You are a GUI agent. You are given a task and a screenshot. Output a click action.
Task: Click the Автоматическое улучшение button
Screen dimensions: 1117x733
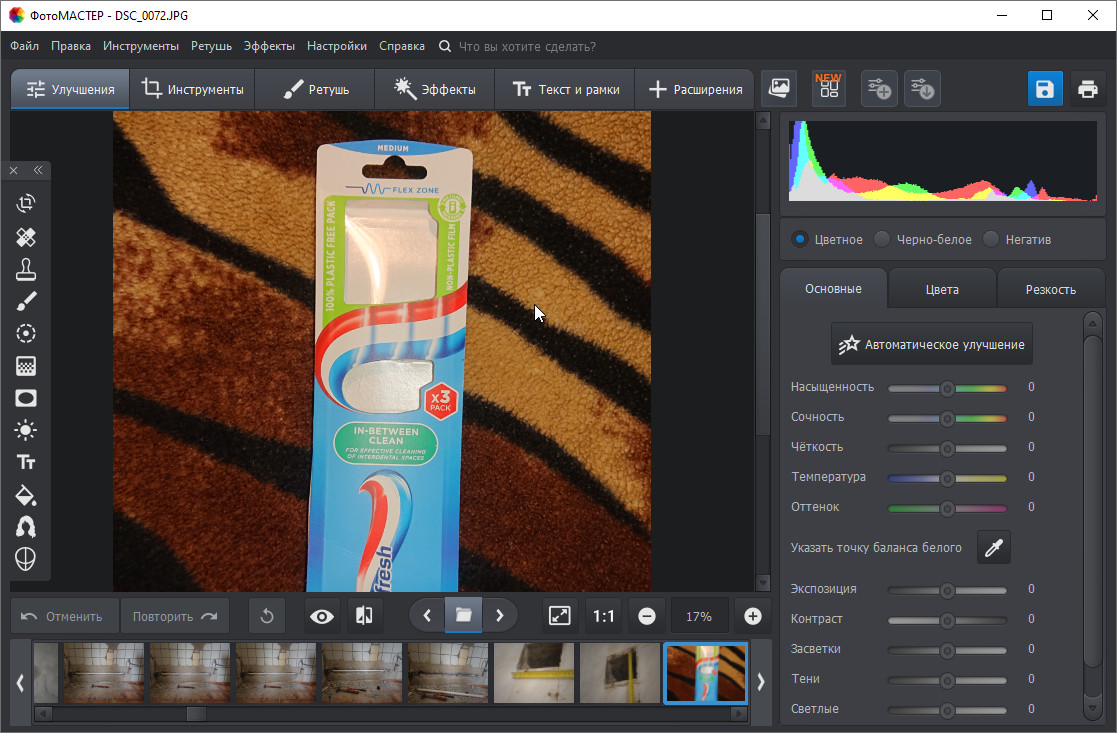pyautogui.click(x=931, y=344)
